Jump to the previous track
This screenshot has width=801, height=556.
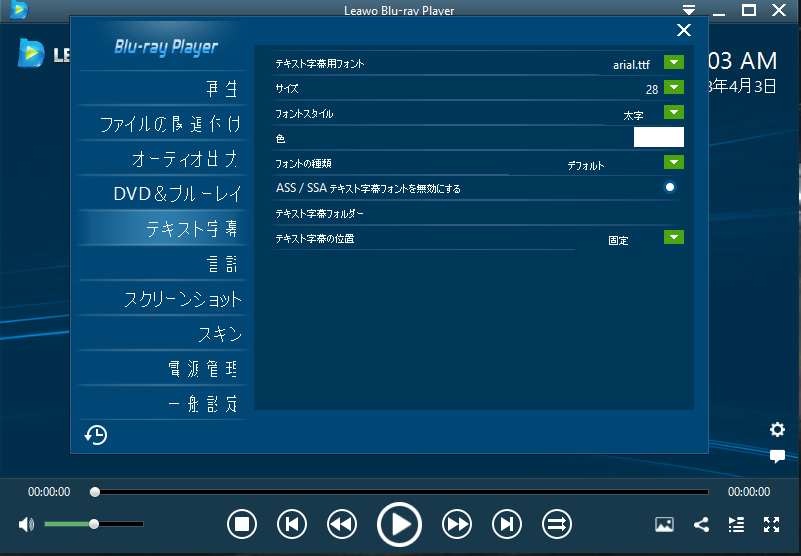[292, 524]
